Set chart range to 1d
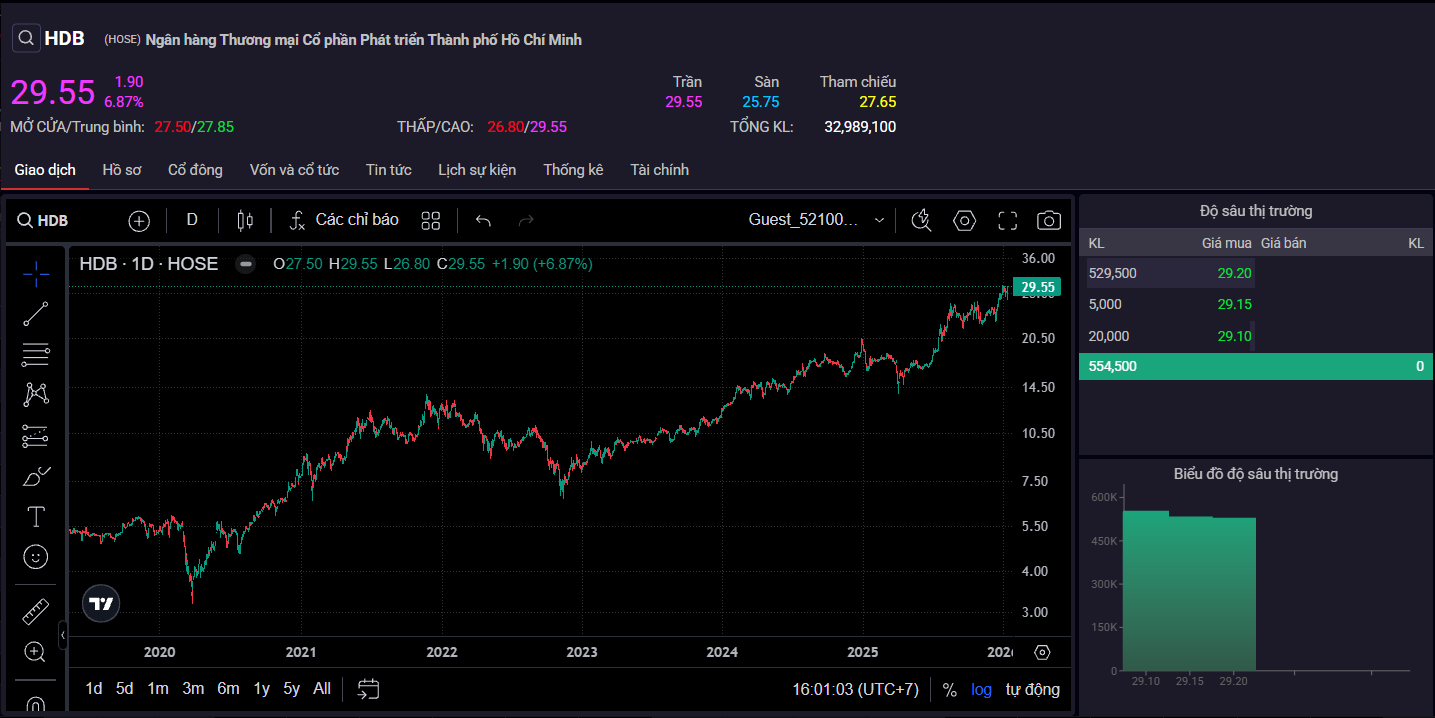 (94, 688)
